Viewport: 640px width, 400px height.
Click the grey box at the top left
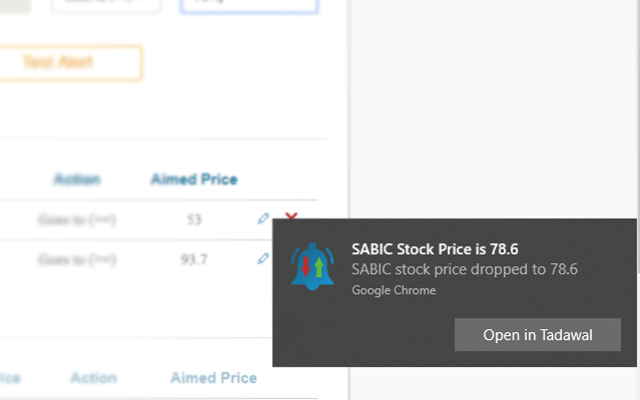[14, 6]
